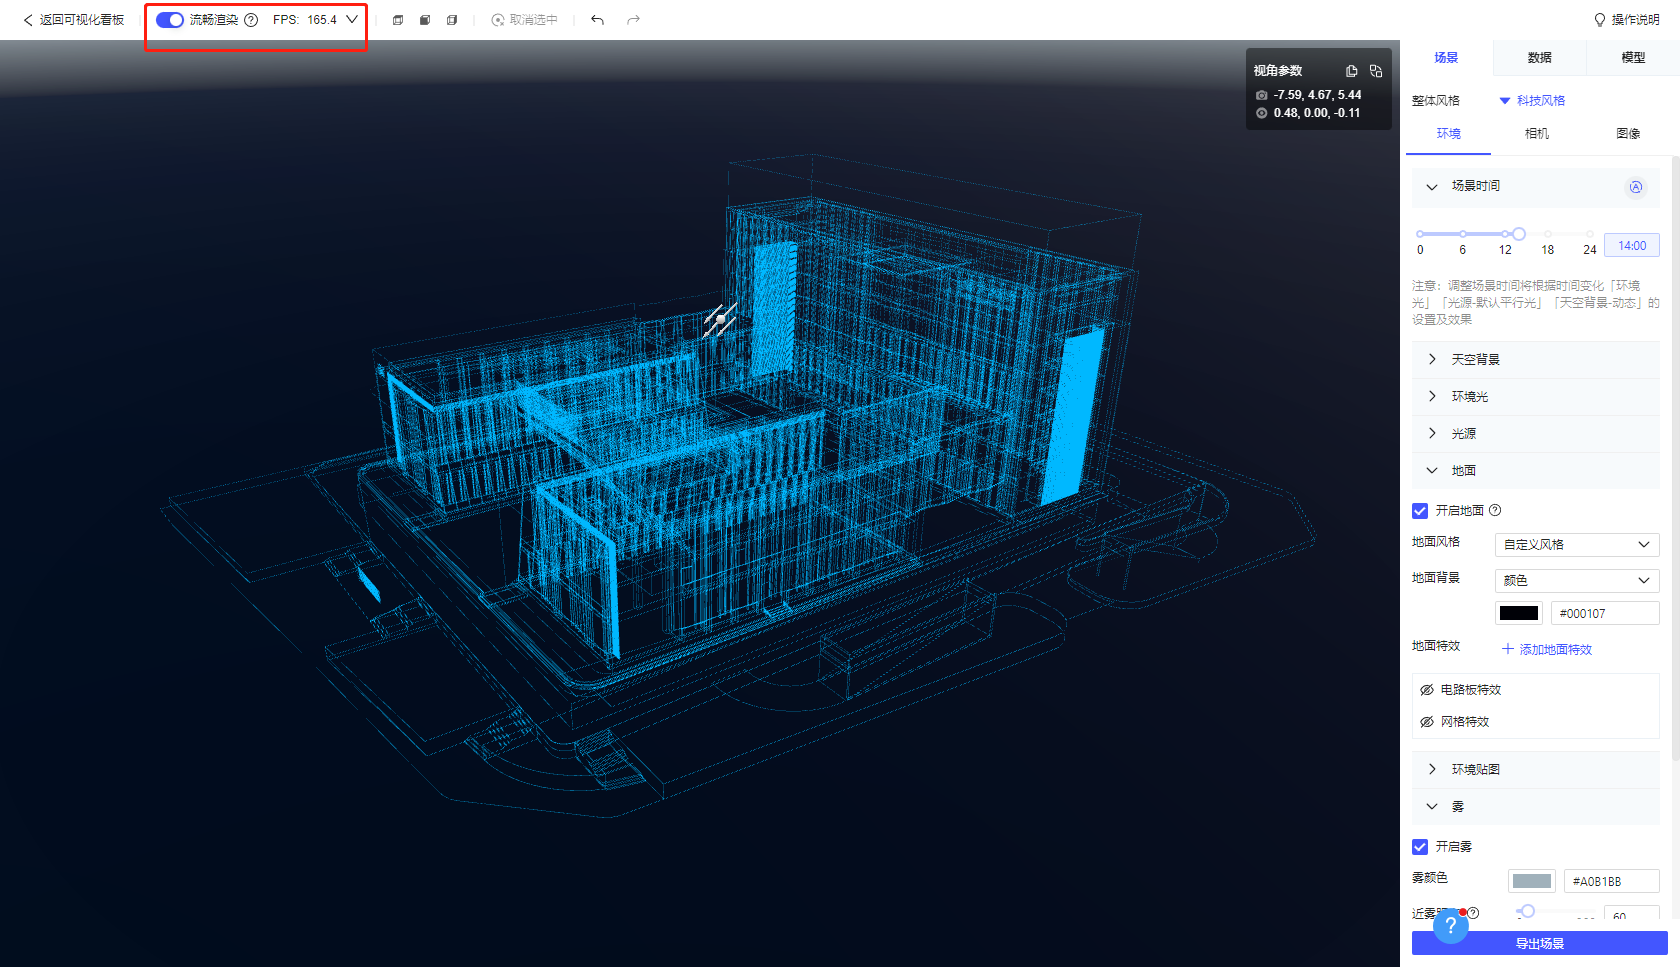Viewport: 1680px width, 967px height.
Task: Open the 地面风格 dropdown
Action: [1576, 545]
